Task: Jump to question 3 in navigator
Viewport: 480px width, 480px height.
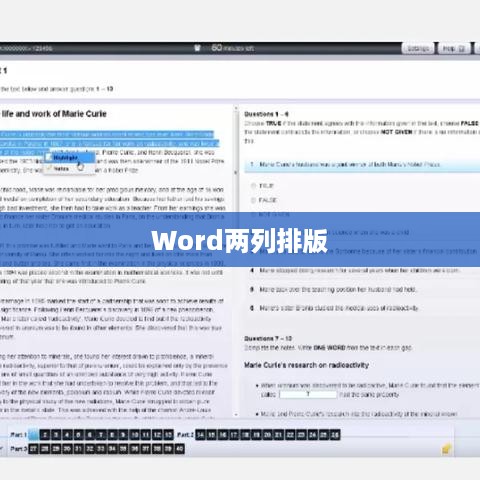Action: (56, 435)
